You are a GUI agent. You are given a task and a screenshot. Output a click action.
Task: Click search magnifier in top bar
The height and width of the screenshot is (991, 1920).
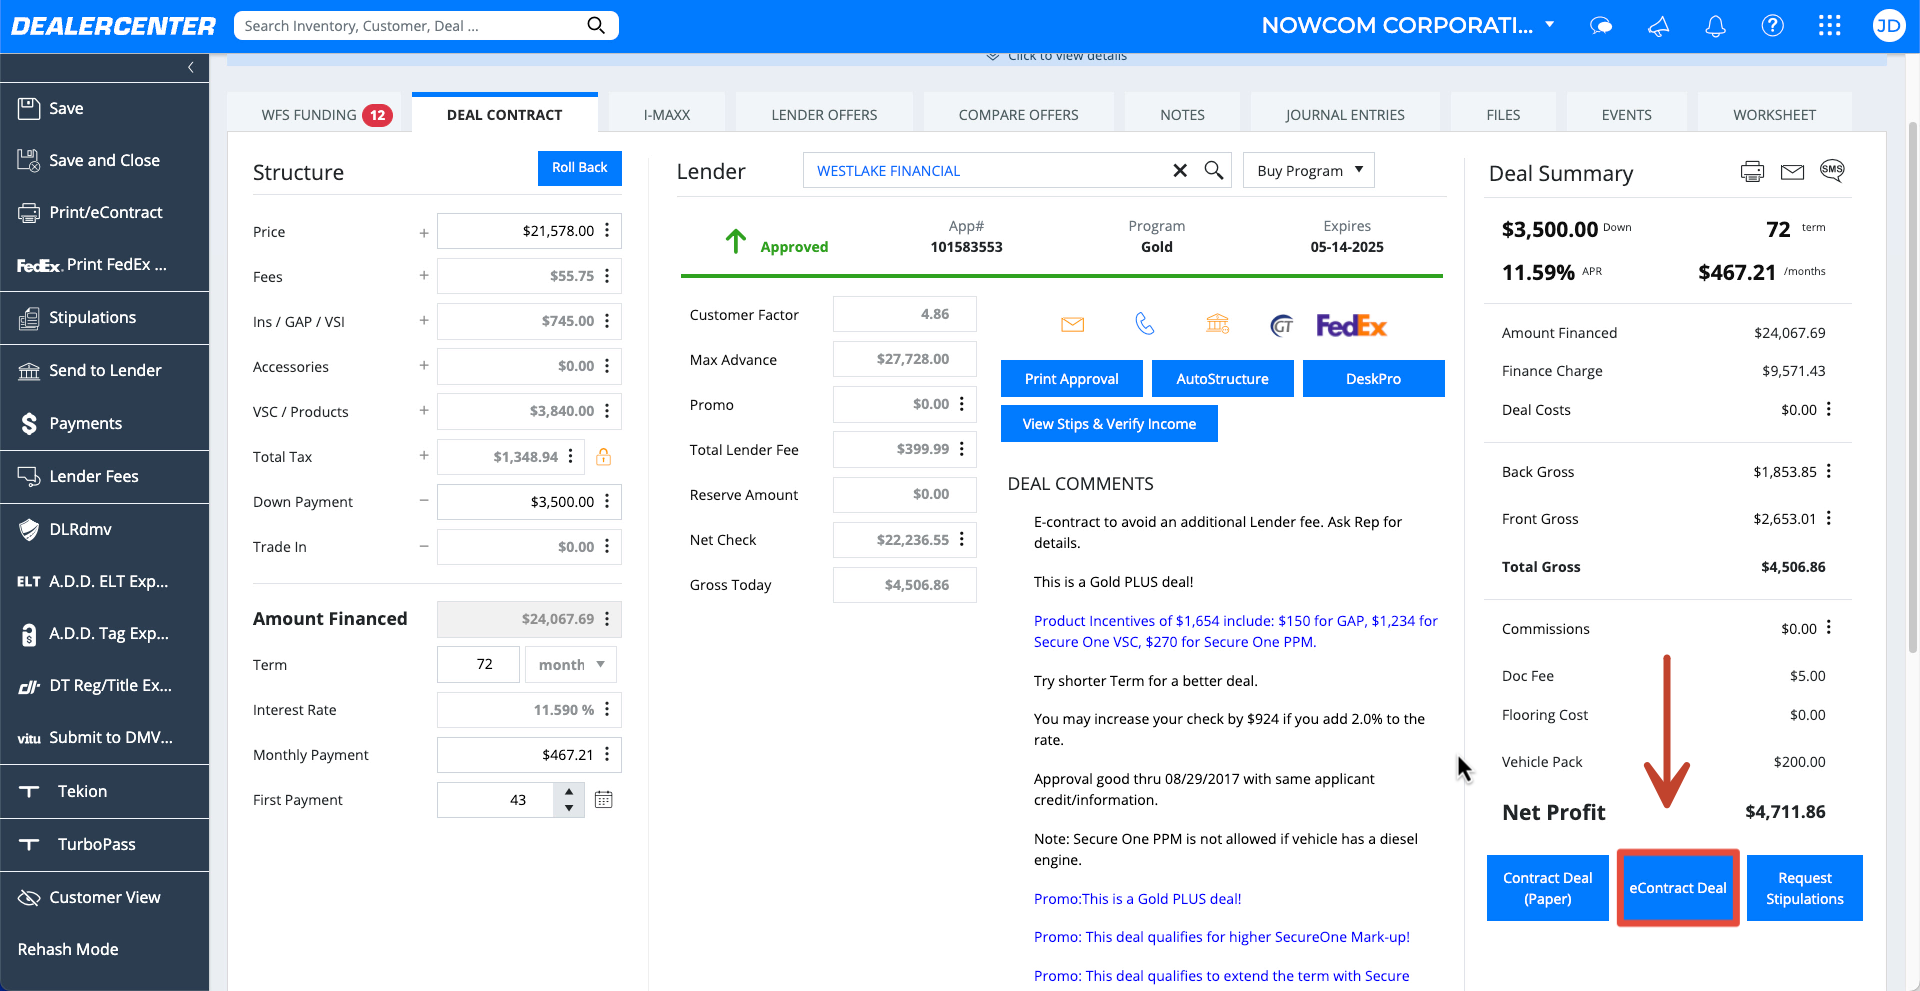pyautogui.click(x=596, y=25)
